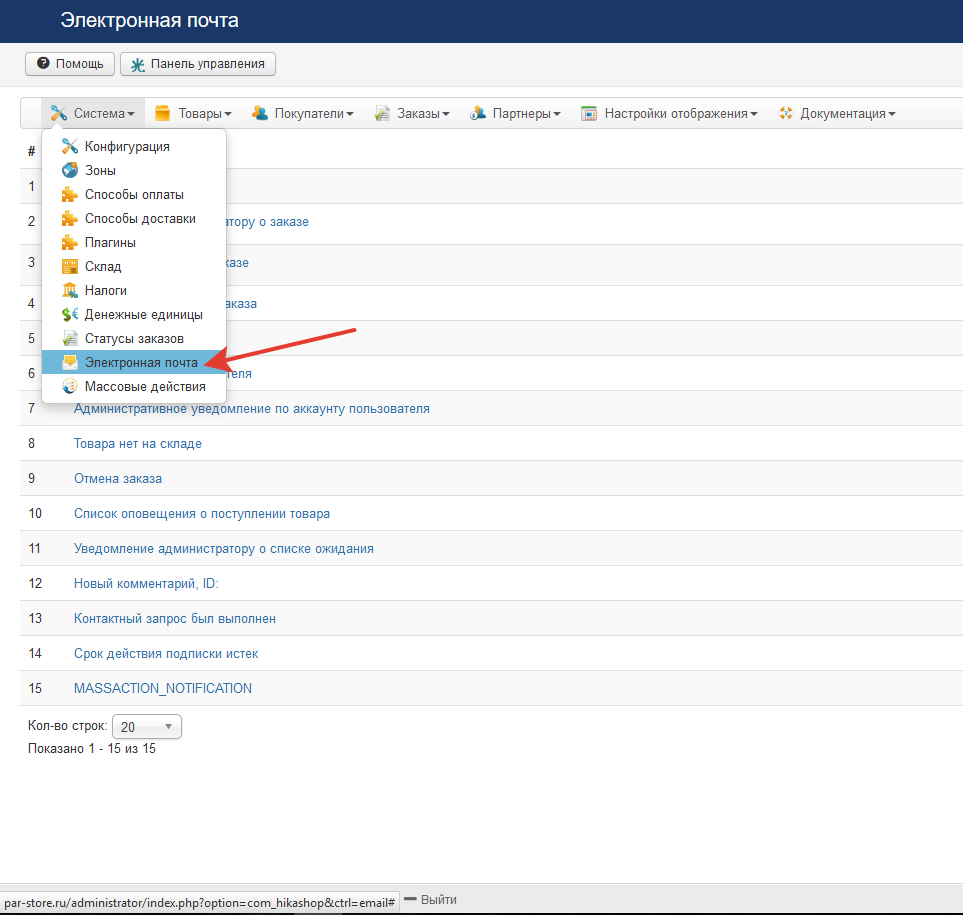Choose Способы доставки from the menu
Viewport: 963px width, 915px height.
[x=140, y=218]
